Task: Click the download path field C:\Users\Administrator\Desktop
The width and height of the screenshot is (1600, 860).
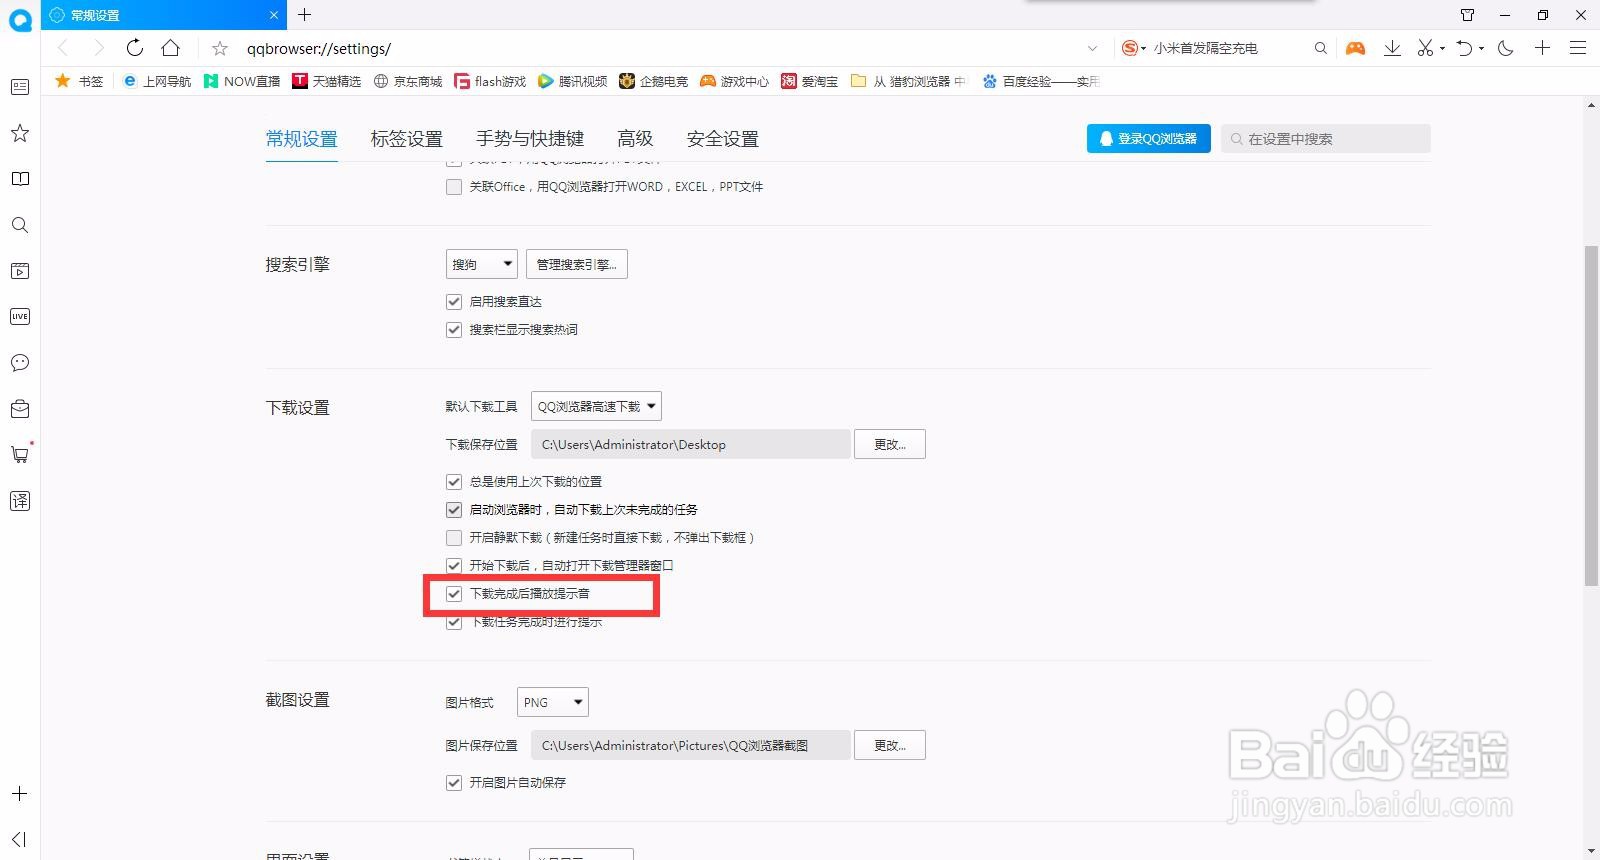Action: click(691, 444)
